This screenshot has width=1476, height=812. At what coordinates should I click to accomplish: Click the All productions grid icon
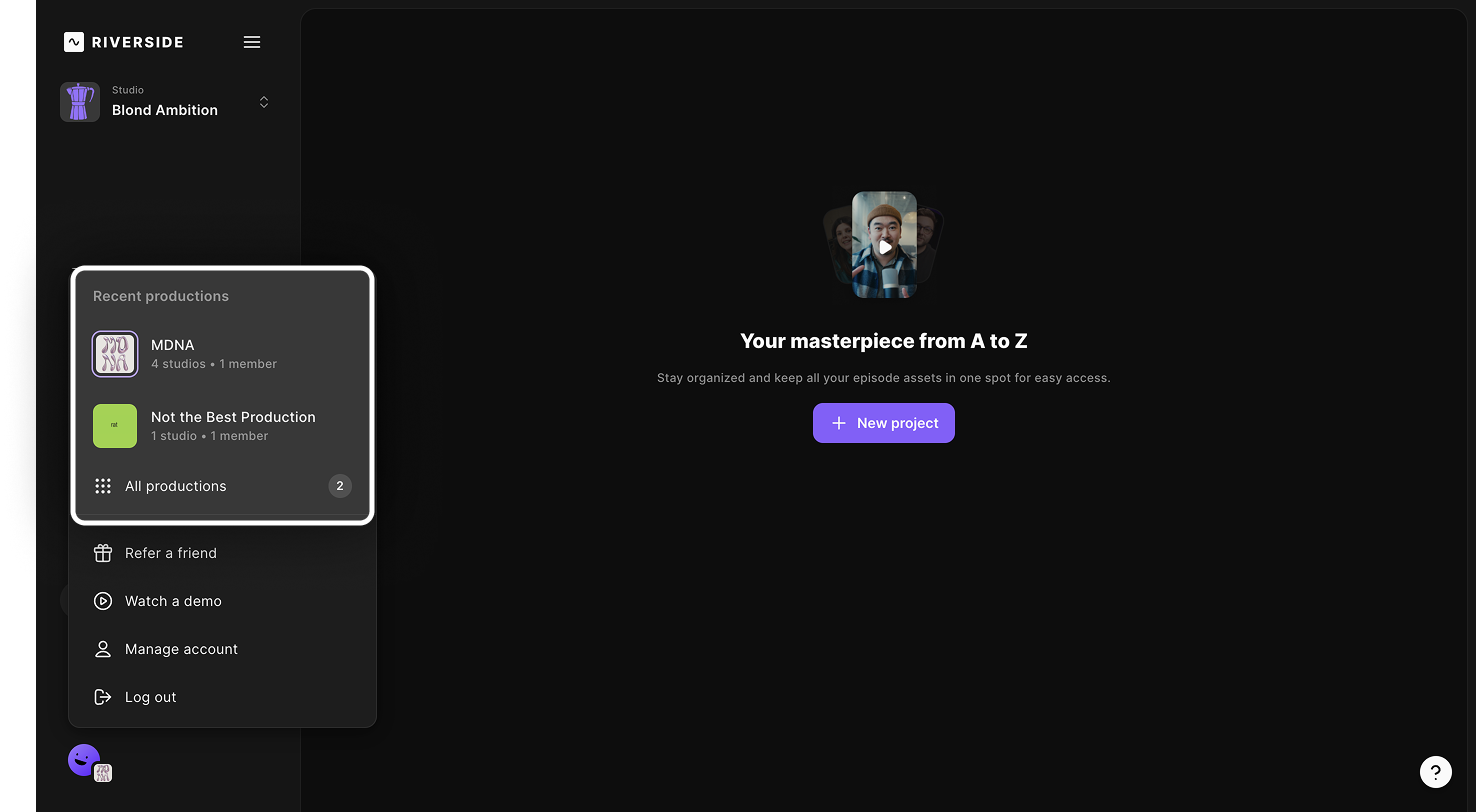(x=103, y=486)
